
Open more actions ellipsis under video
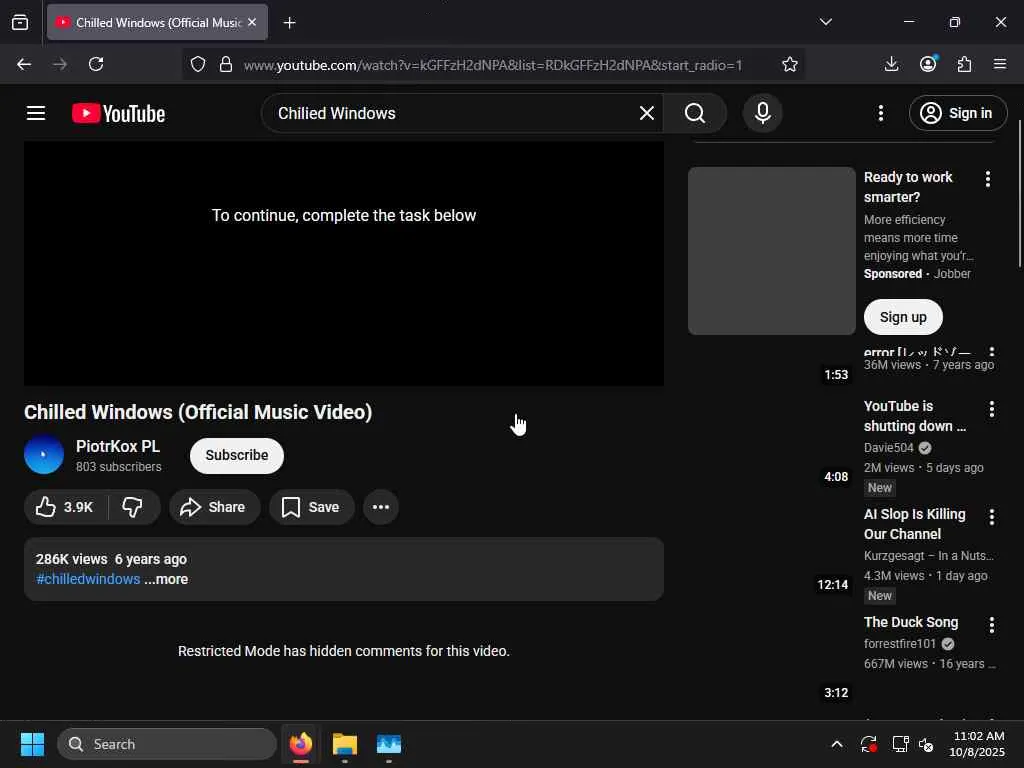coord(381,507)
